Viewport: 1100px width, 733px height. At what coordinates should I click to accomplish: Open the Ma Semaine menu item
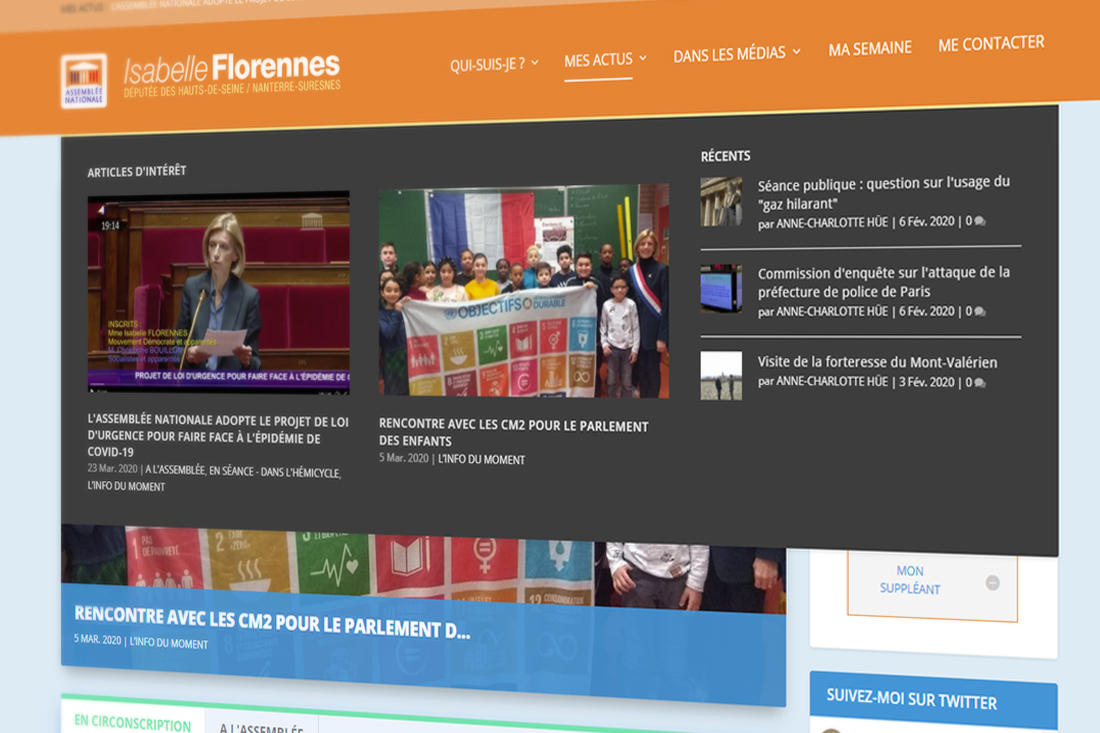[x=870, y=48]
